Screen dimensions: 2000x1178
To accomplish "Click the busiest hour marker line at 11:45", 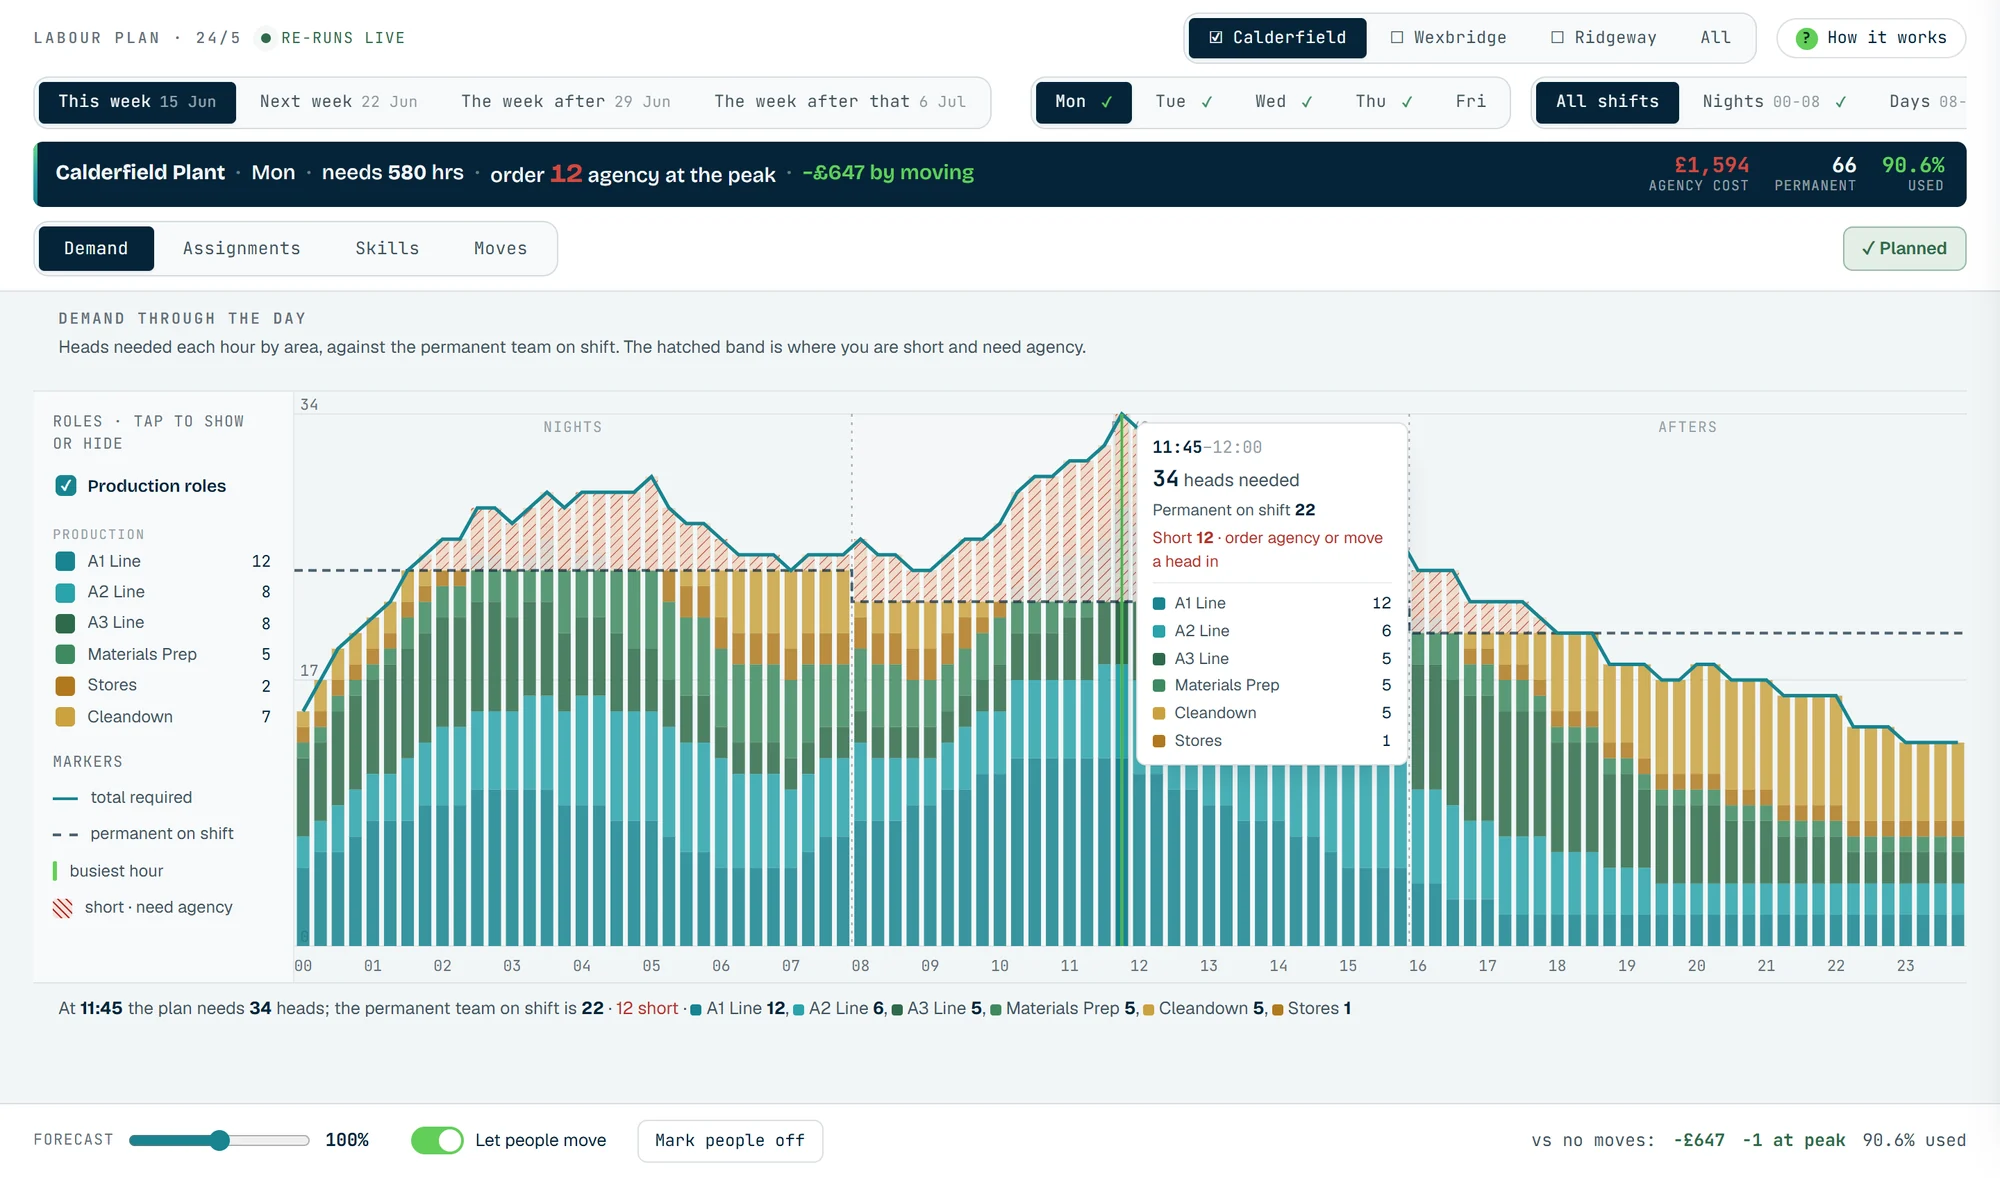I will [1122, 680].
